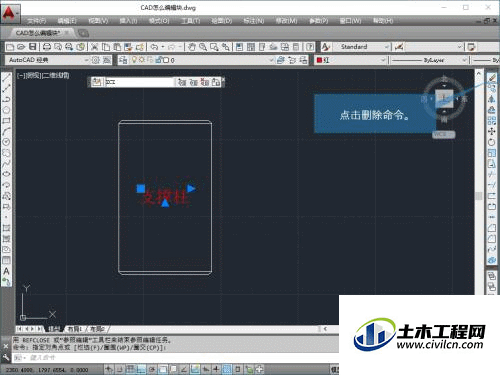Toggle 3D Object Snap in status bar
Image resolution: width=500 pixels, height=375 pixels.
coord(174,369)
